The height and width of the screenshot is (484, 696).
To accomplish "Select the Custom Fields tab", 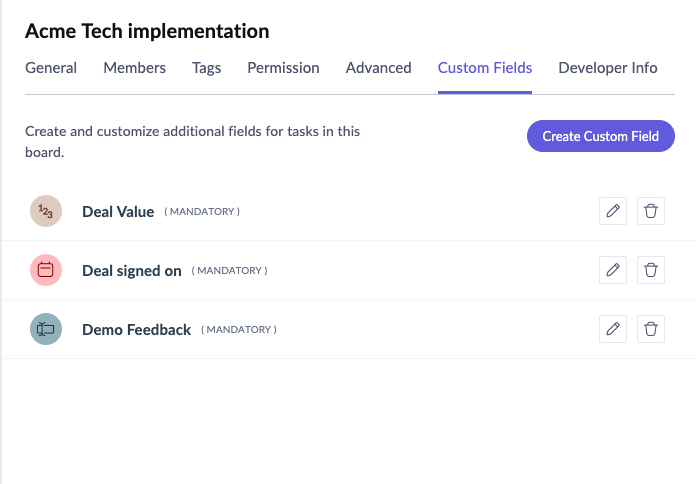I will tap(485, 68).
